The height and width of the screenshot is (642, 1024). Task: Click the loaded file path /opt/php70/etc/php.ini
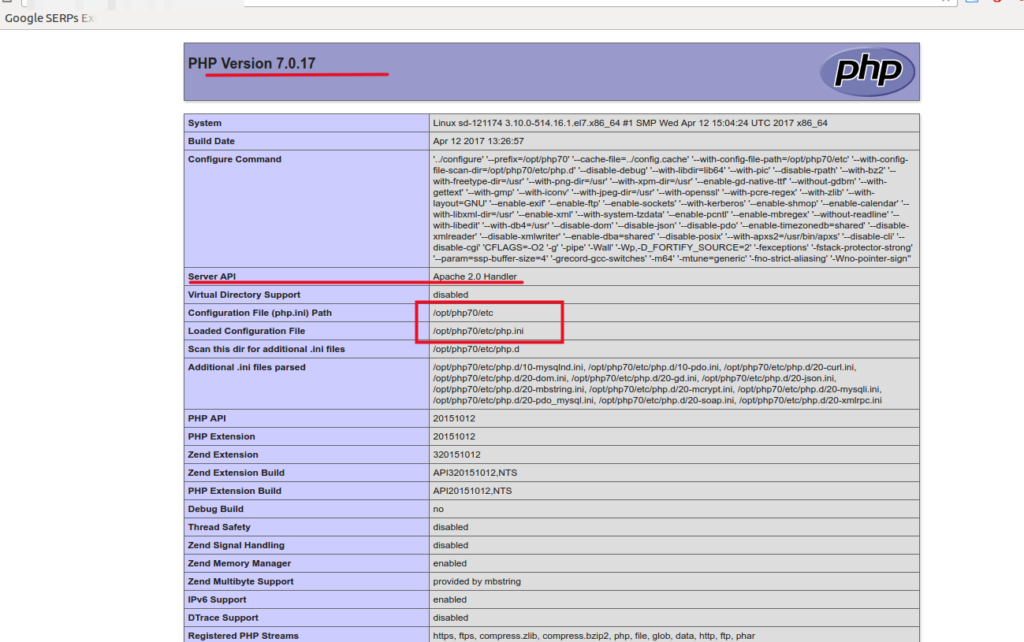pyautogui.click(x=478, y=331)
